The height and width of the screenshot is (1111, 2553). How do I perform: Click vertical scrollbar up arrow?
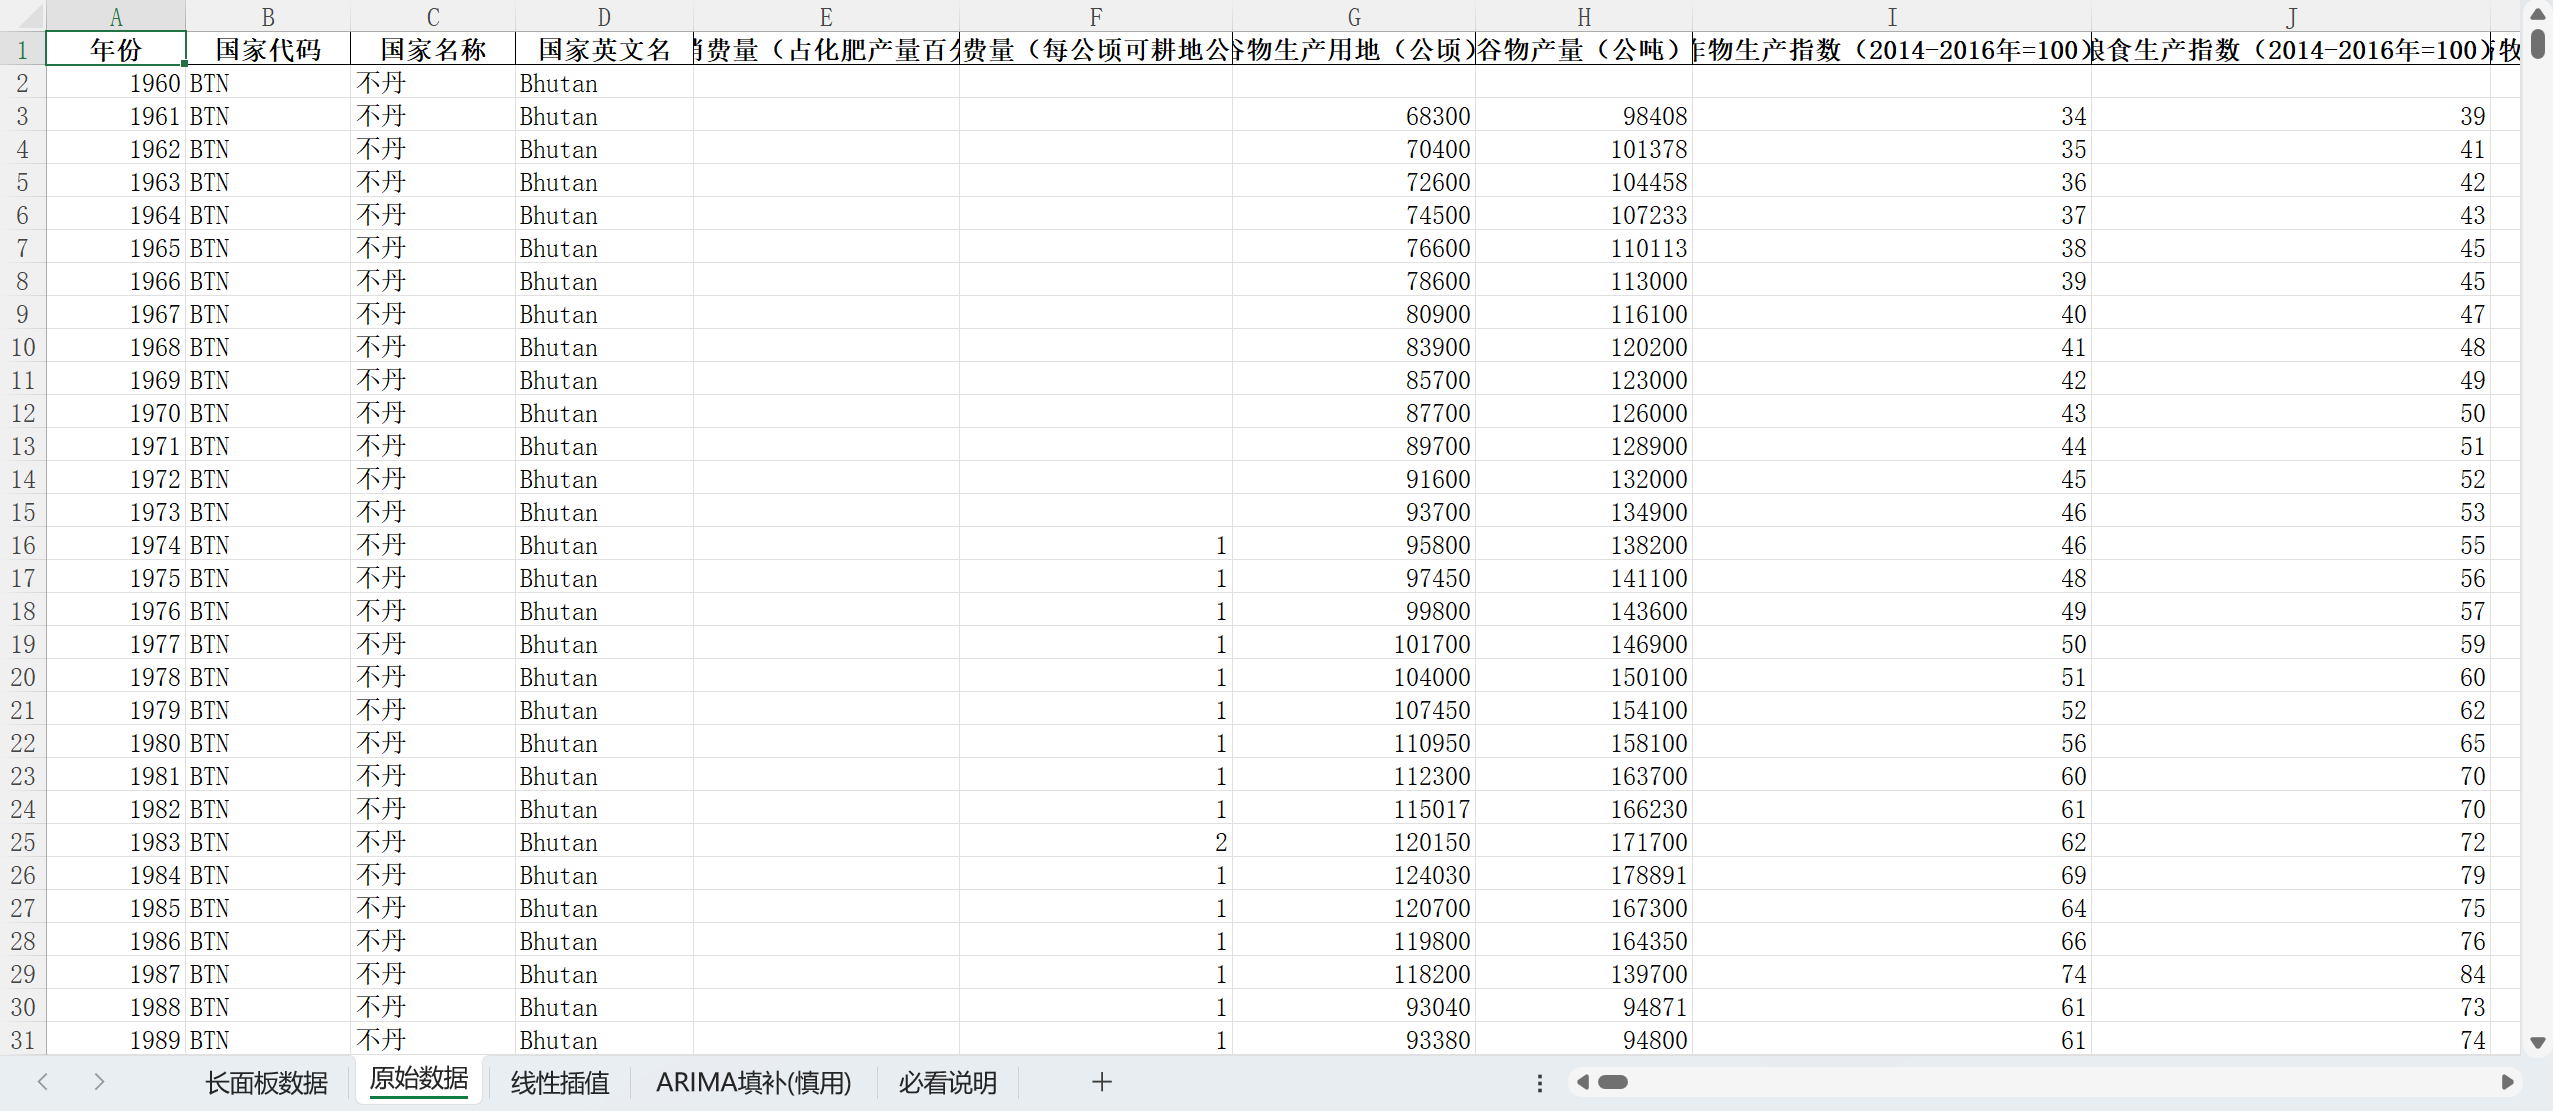click(2537, 14)
